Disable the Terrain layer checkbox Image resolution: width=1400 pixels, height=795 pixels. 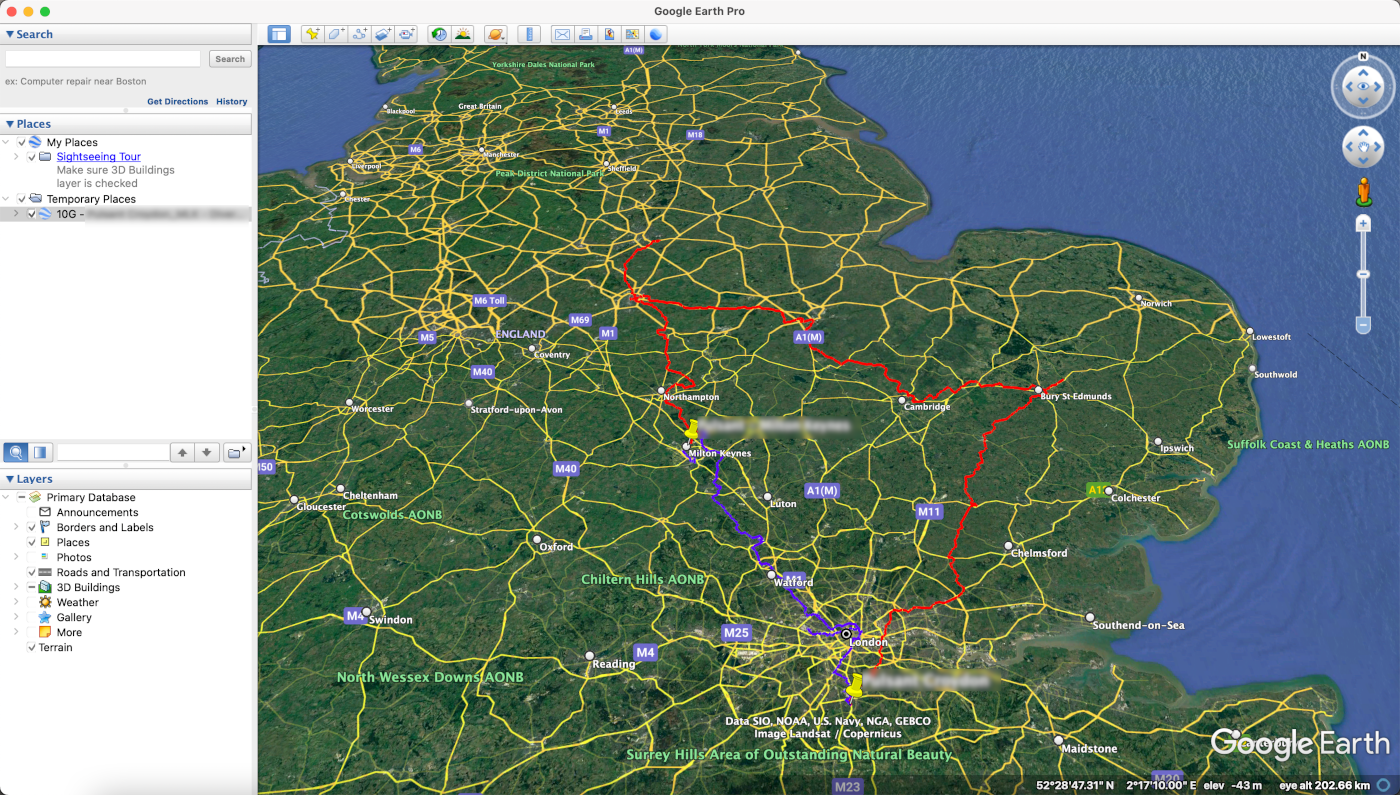coord(32,647)
